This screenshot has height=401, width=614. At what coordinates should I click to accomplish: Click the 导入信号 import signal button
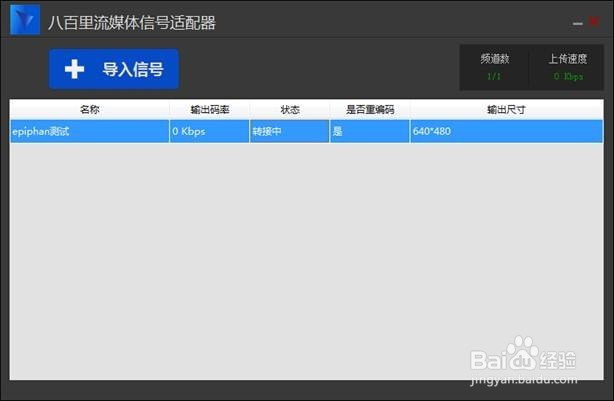click(x=114, y=69)
